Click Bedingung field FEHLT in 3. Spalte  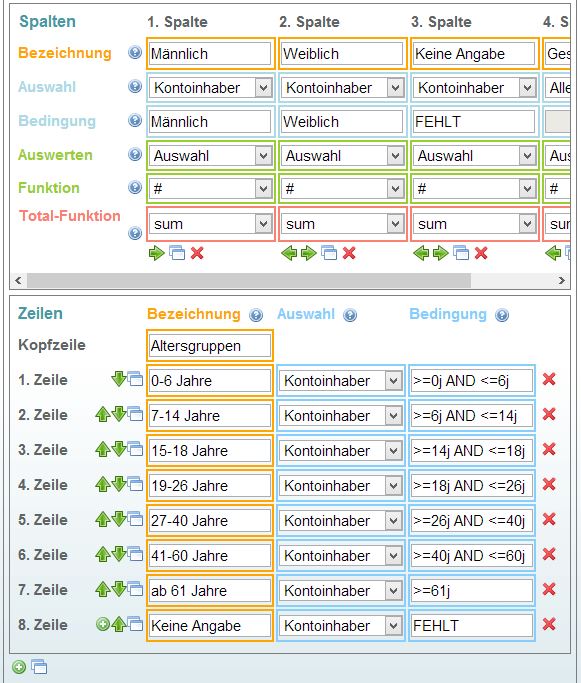(474, 122)
